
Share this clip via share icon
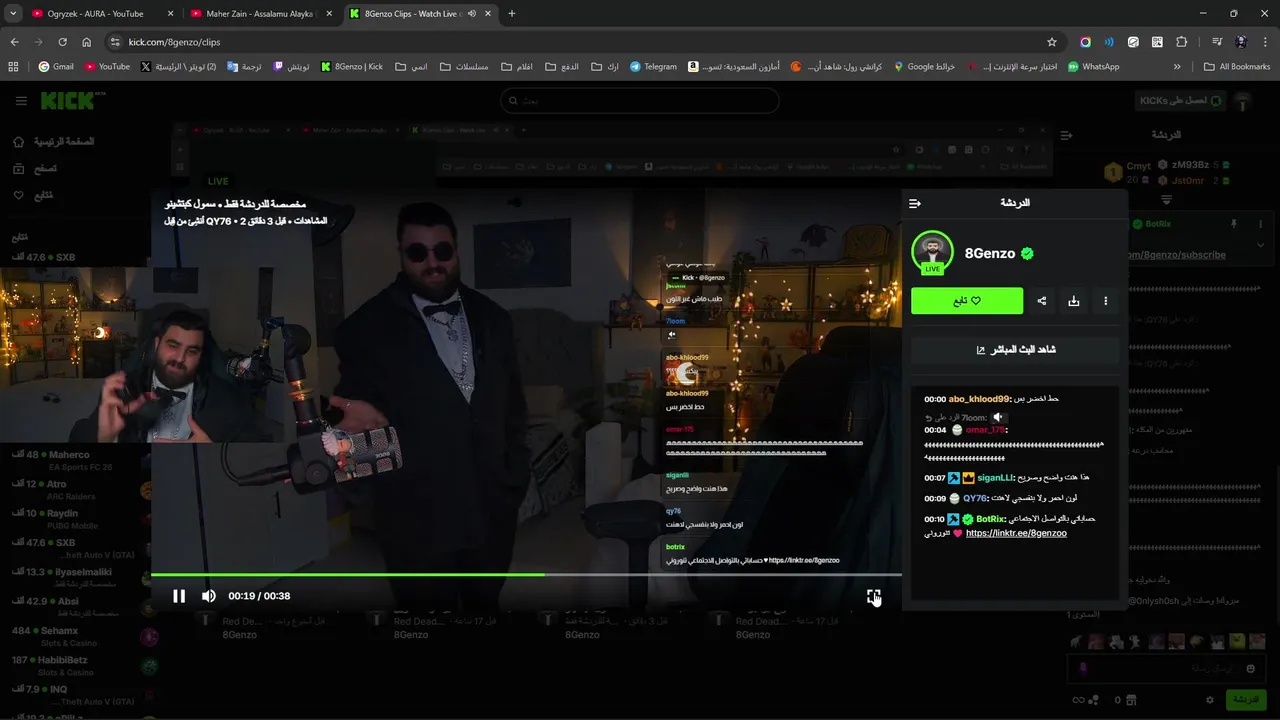[1042, 301]
